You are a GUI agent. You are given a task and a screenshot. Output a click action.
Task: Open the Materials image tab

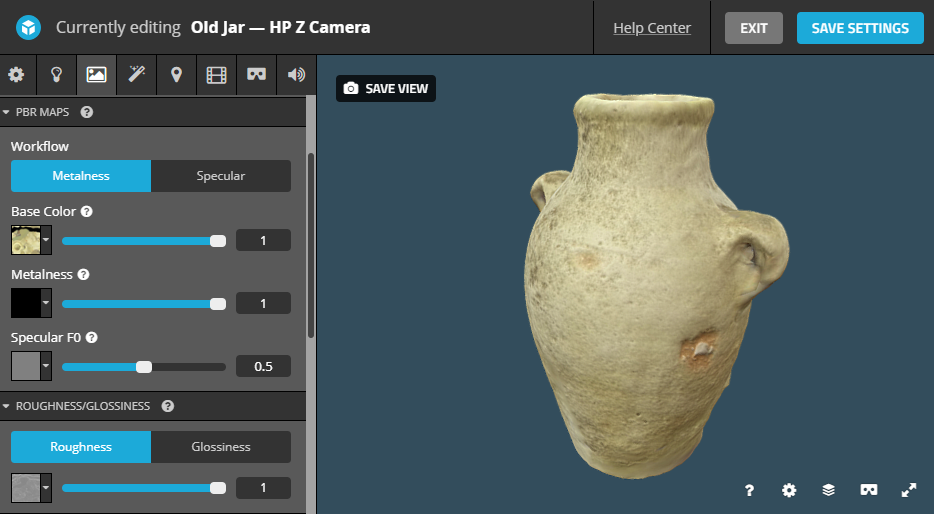coord(96,75)
